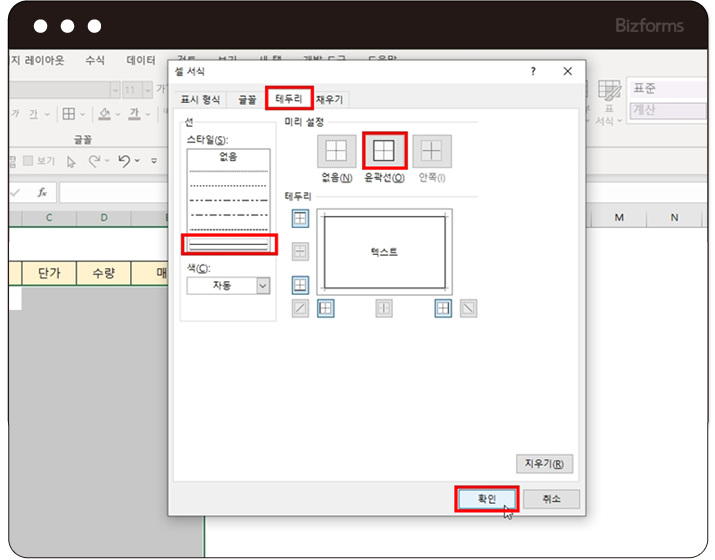Open the 표시 형식 tab
The height and width of the screenshot is (560, 715).
(x=200, y=99)
